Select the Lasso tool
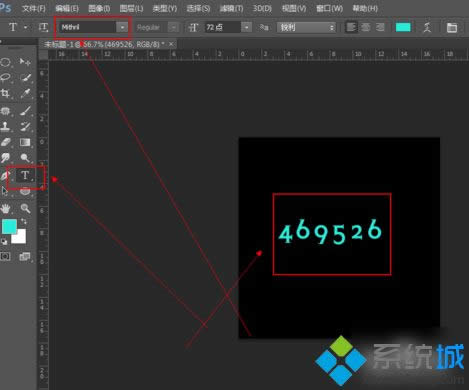The height and width of the screenshot is (390, 469). [x=6, y=78]
